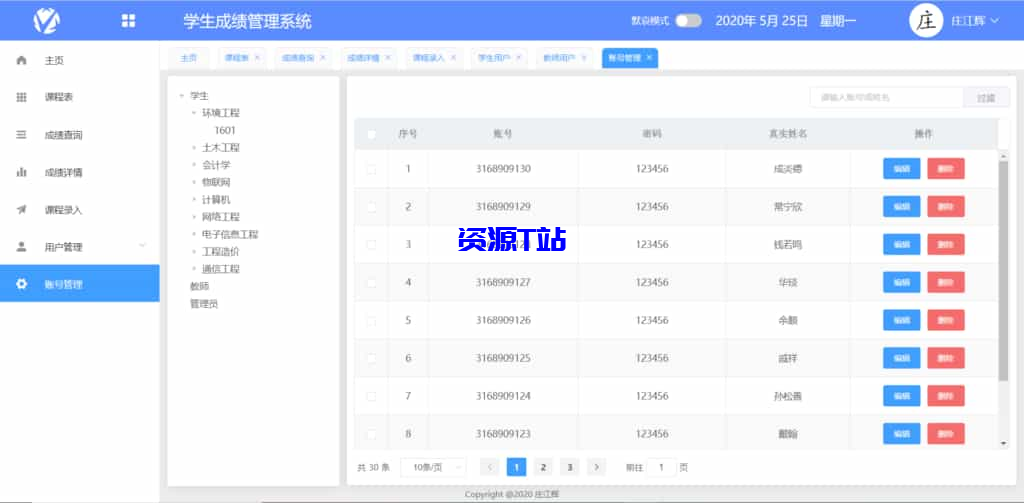Collapse the 环境工程 tree node
Screen dimensions: 1024x503
tap(194, 113)
